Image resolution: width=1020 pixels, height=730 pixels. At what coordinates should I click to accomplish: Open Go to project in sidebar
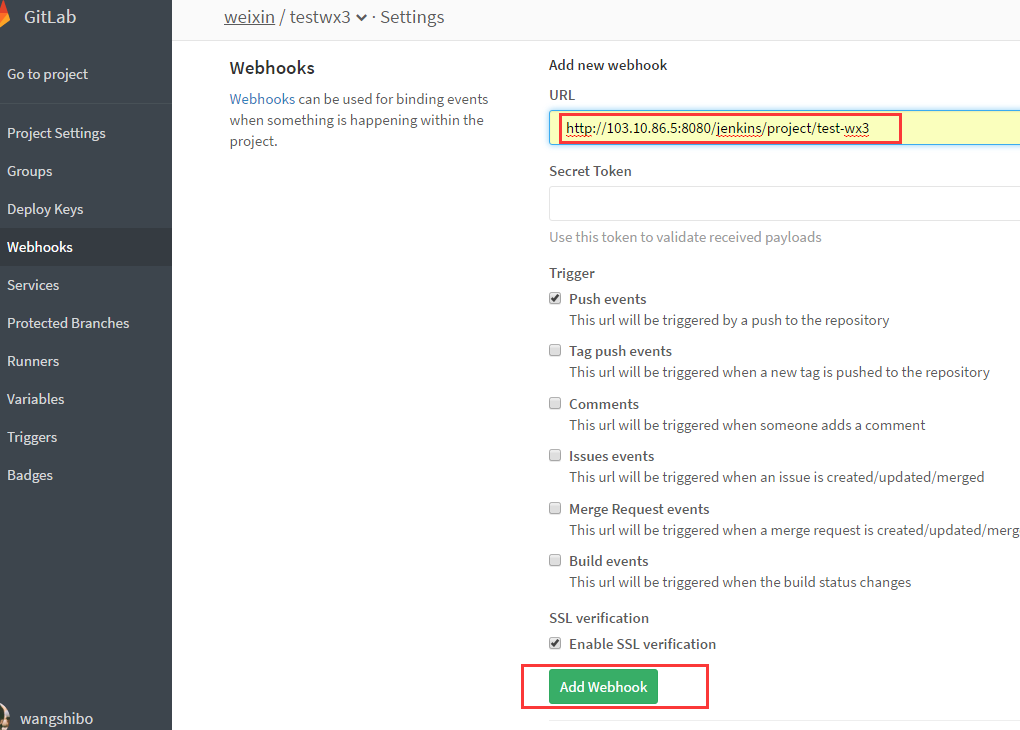tap(47, 74)
